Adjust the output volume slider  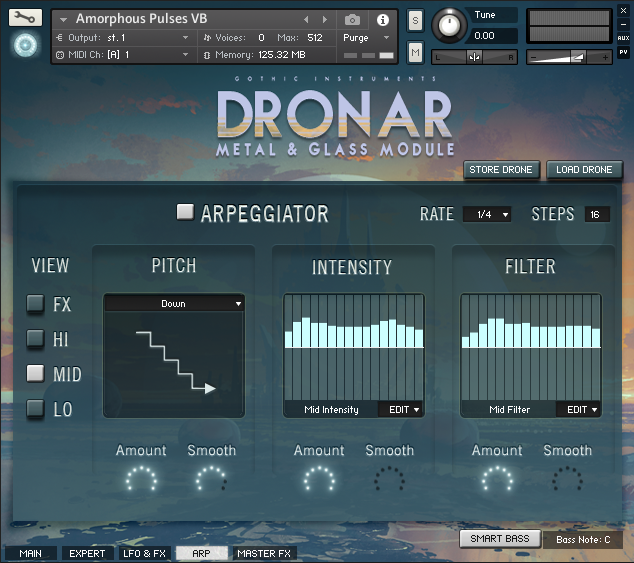(x=569, y=57)
